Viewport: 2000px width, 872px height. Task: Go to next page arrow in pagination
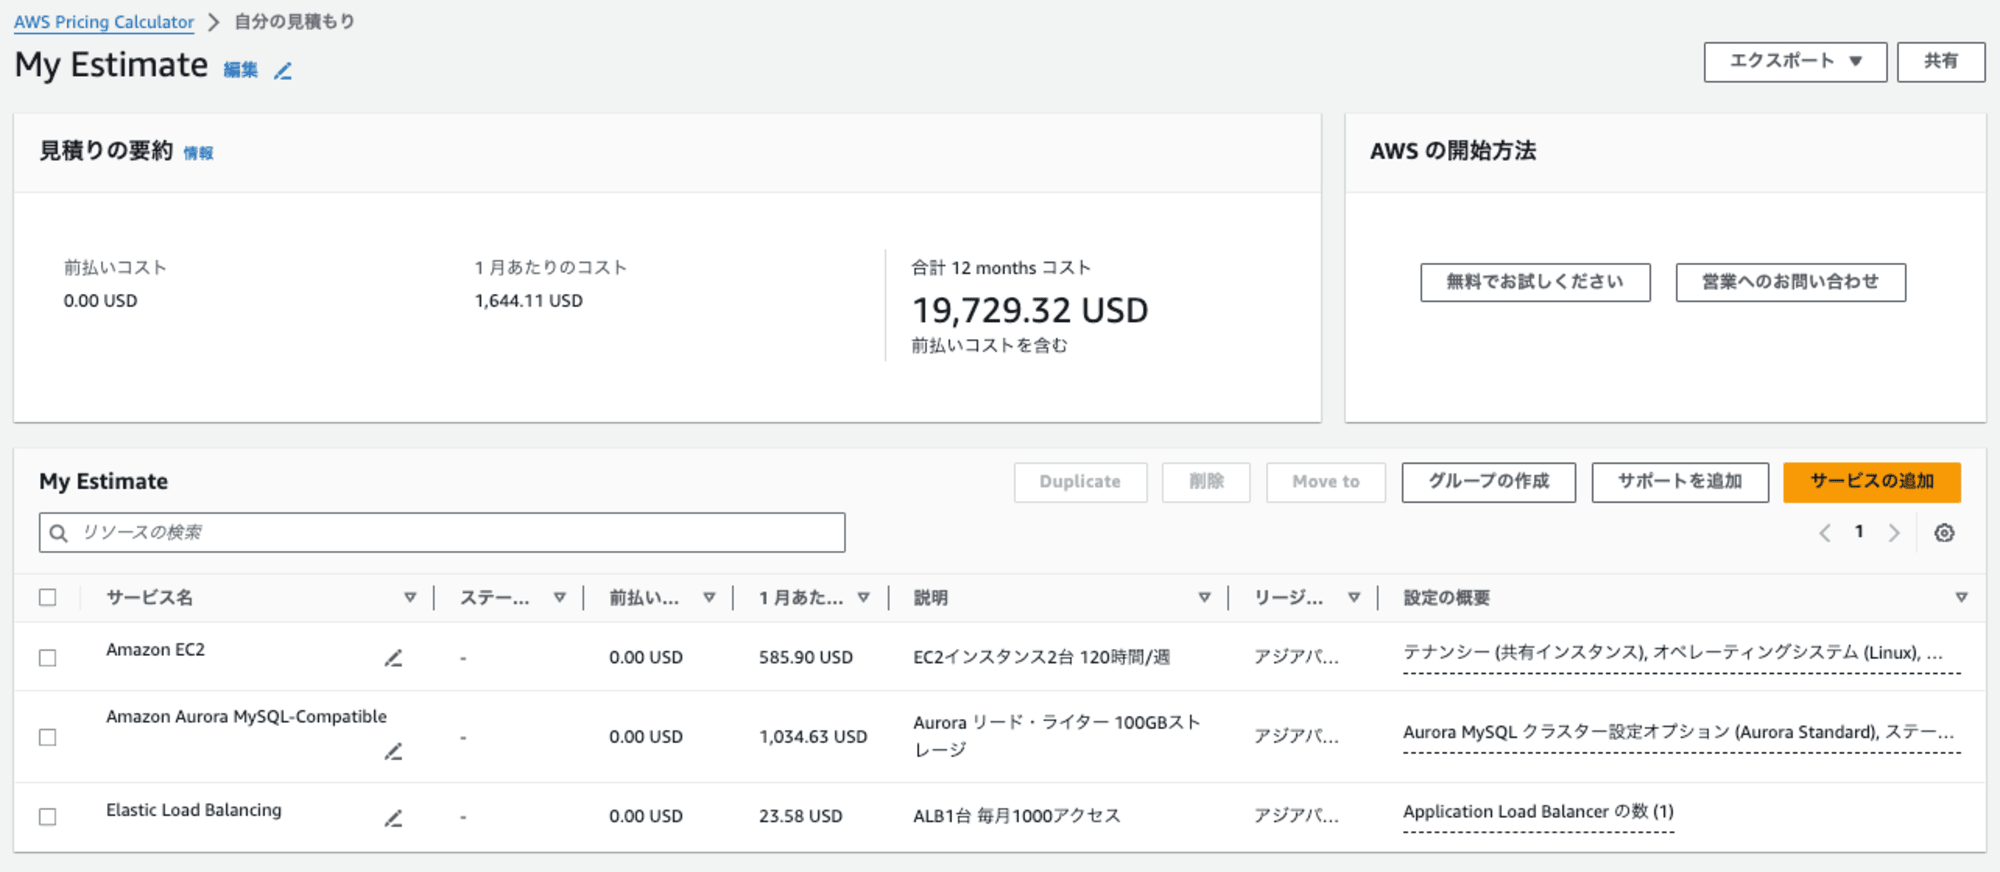pos(1894,533)
